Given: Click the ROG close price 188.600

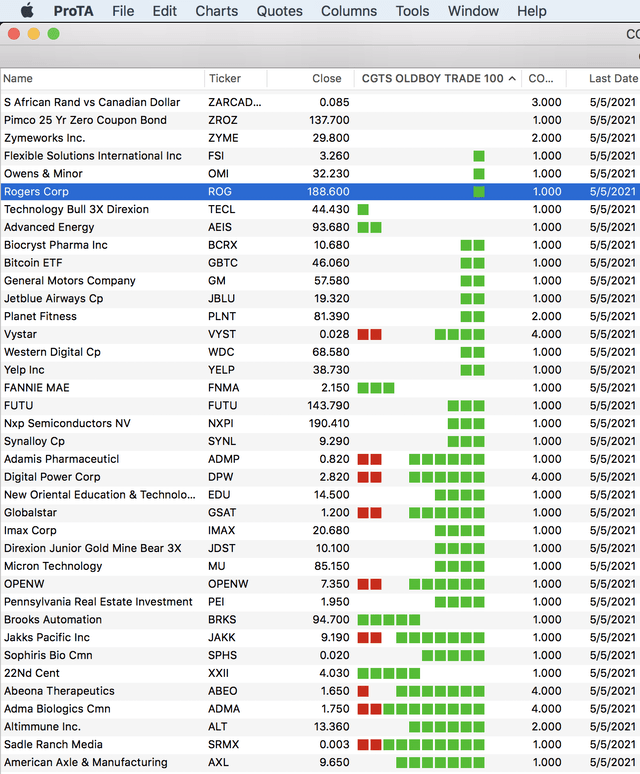Looking at the screenshot, I should pos(328,192).
